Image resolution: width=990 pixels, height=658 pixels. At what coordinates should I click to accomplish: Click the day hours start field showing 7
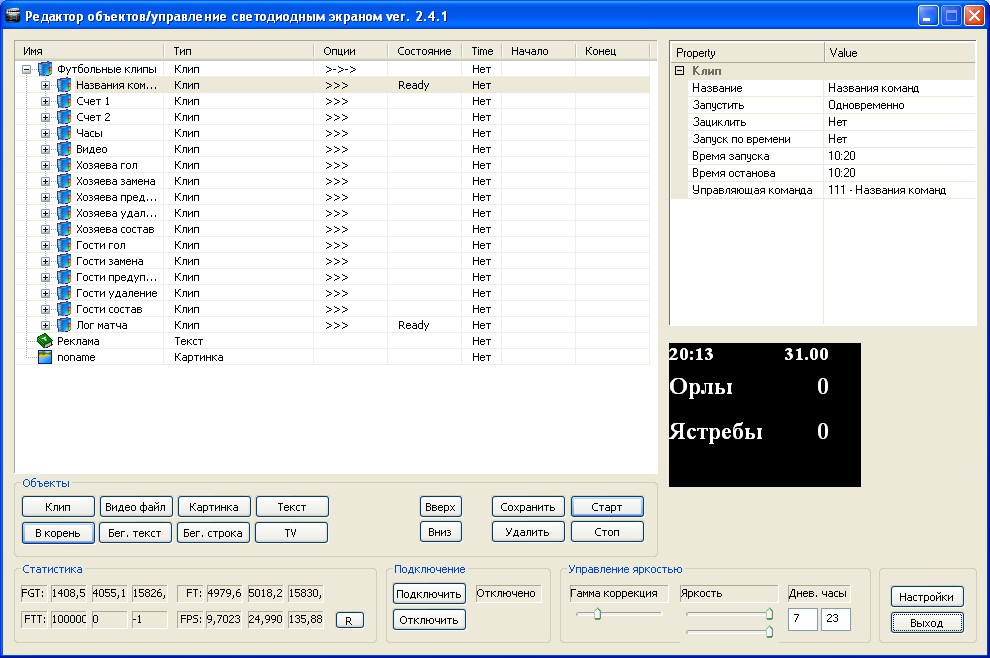[802, 619]
